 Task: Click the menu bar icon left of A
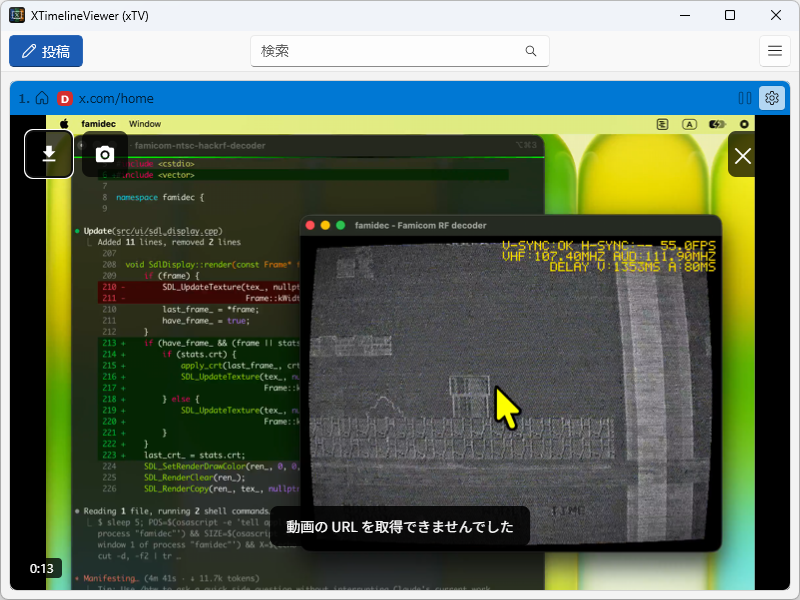(x=662, y=124)
